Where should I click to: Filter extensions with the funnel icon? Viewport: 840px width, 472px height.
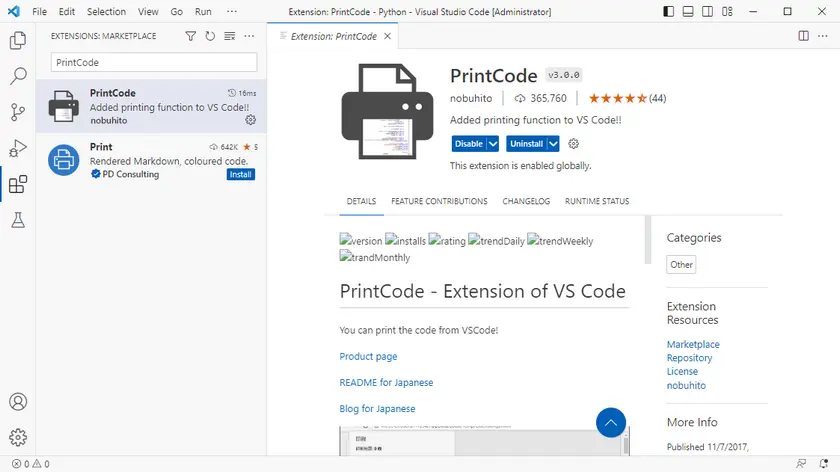191,36
